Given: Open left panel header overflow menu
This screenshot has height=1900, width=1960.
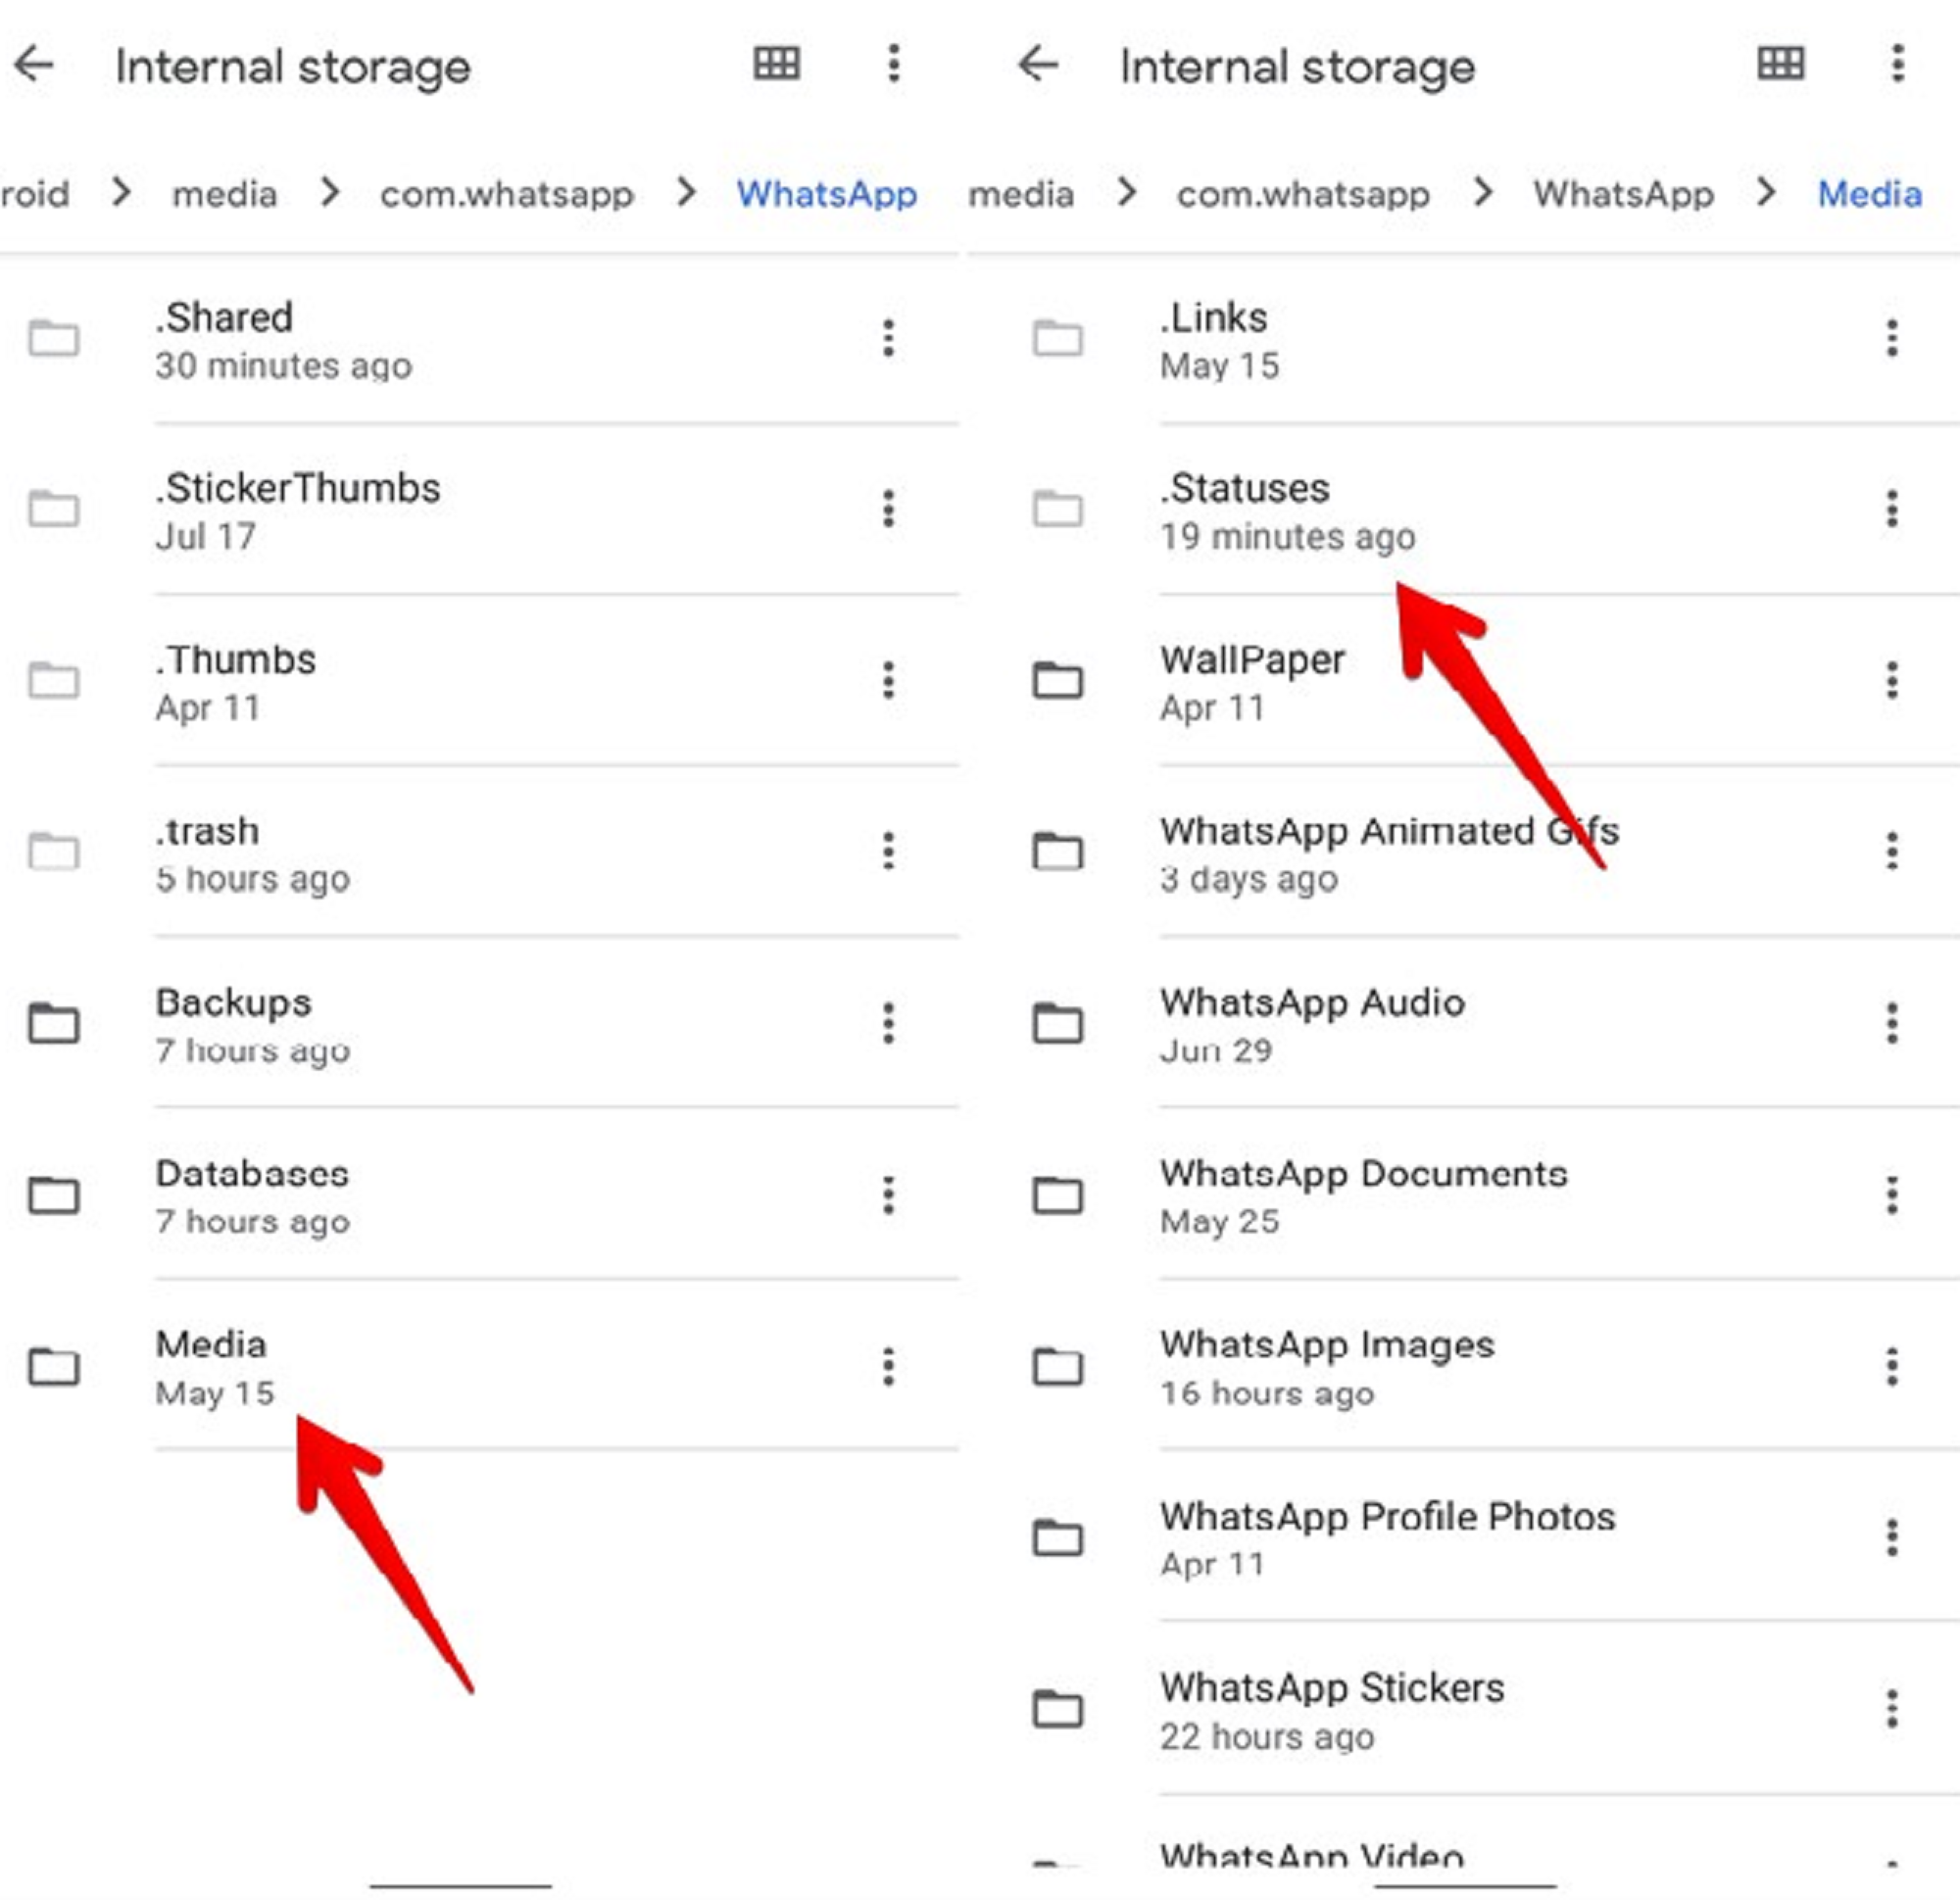Looking at the screenshot, I should coord(894,64).
